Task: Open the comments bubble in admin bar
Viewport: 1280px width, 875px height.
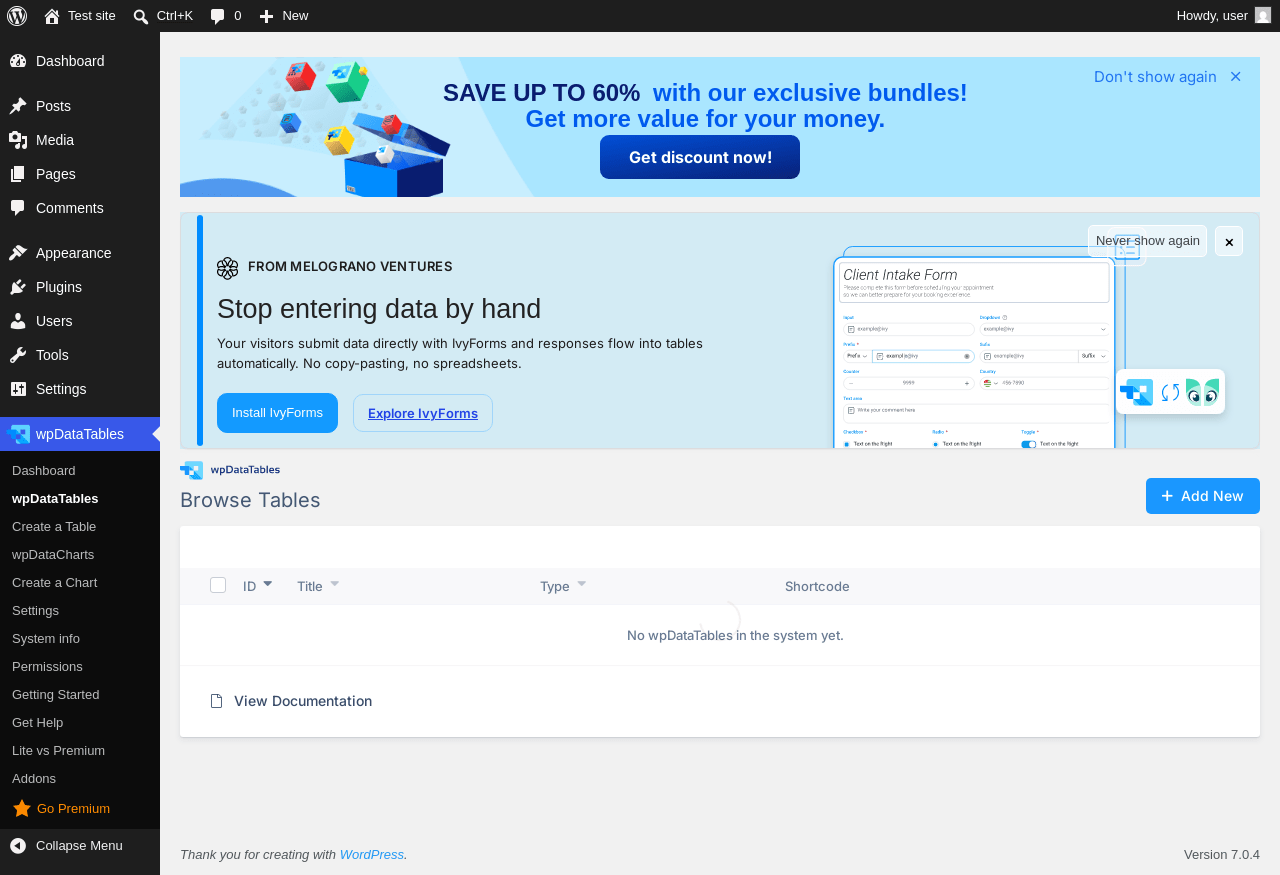Action: 218,16
